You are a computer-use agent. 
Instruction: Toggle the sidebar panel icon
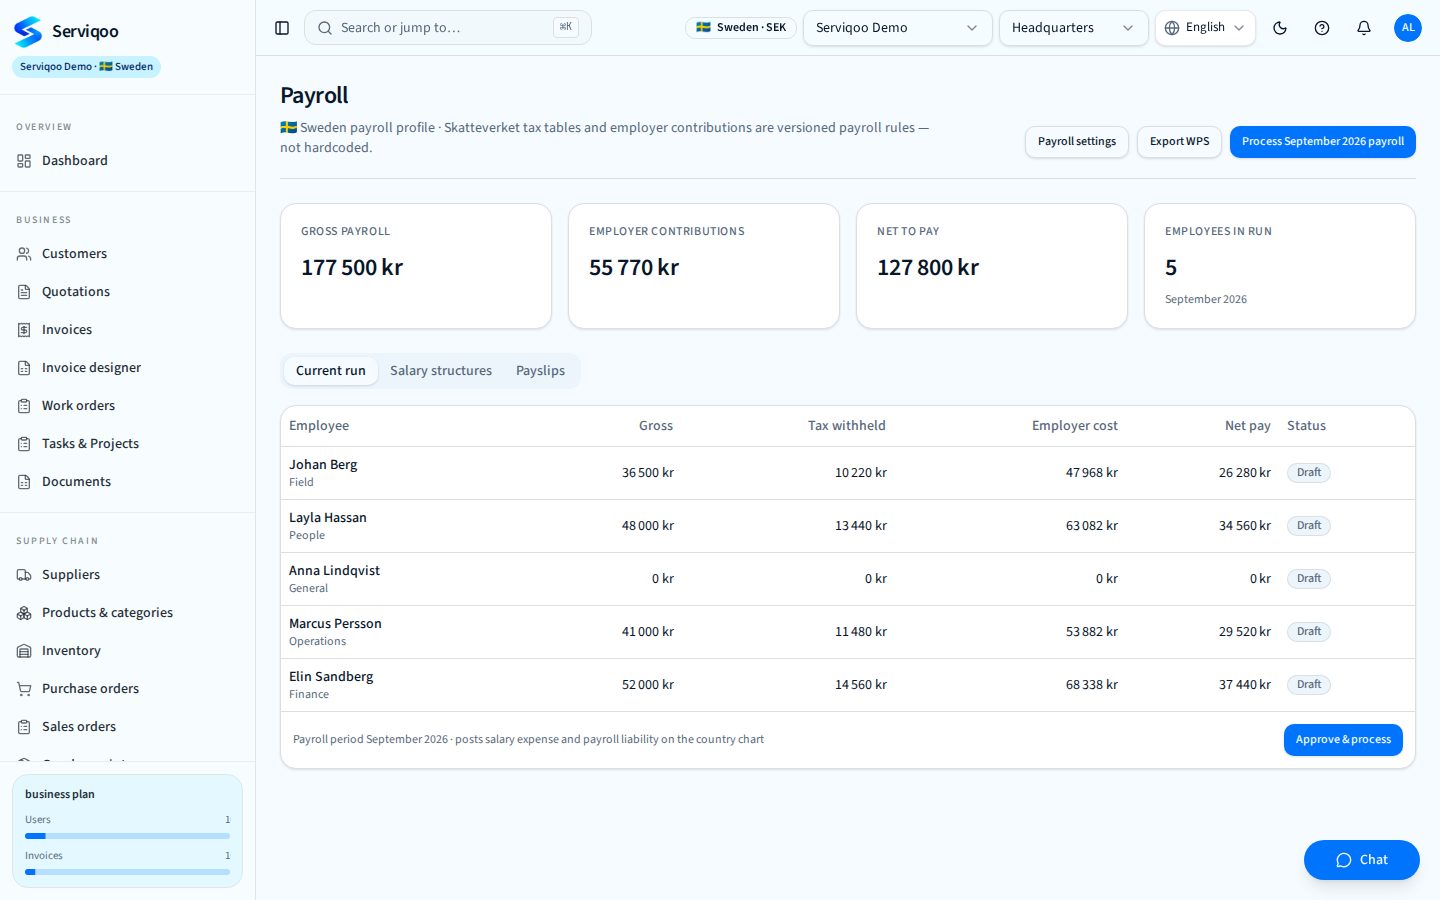[282, 28]
